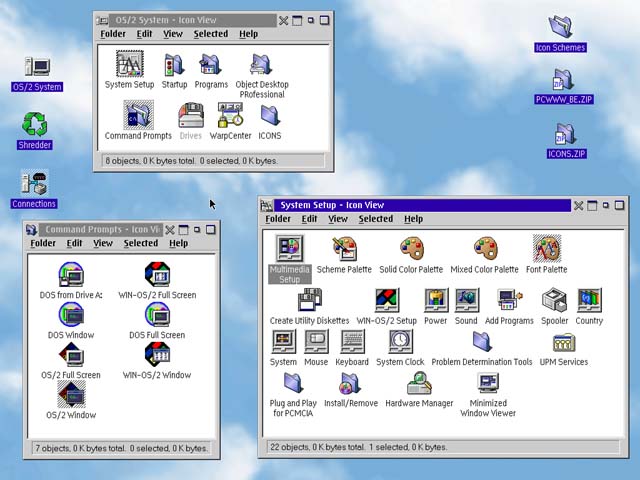Select the Multimedia Setup icon

pos(289,248)
